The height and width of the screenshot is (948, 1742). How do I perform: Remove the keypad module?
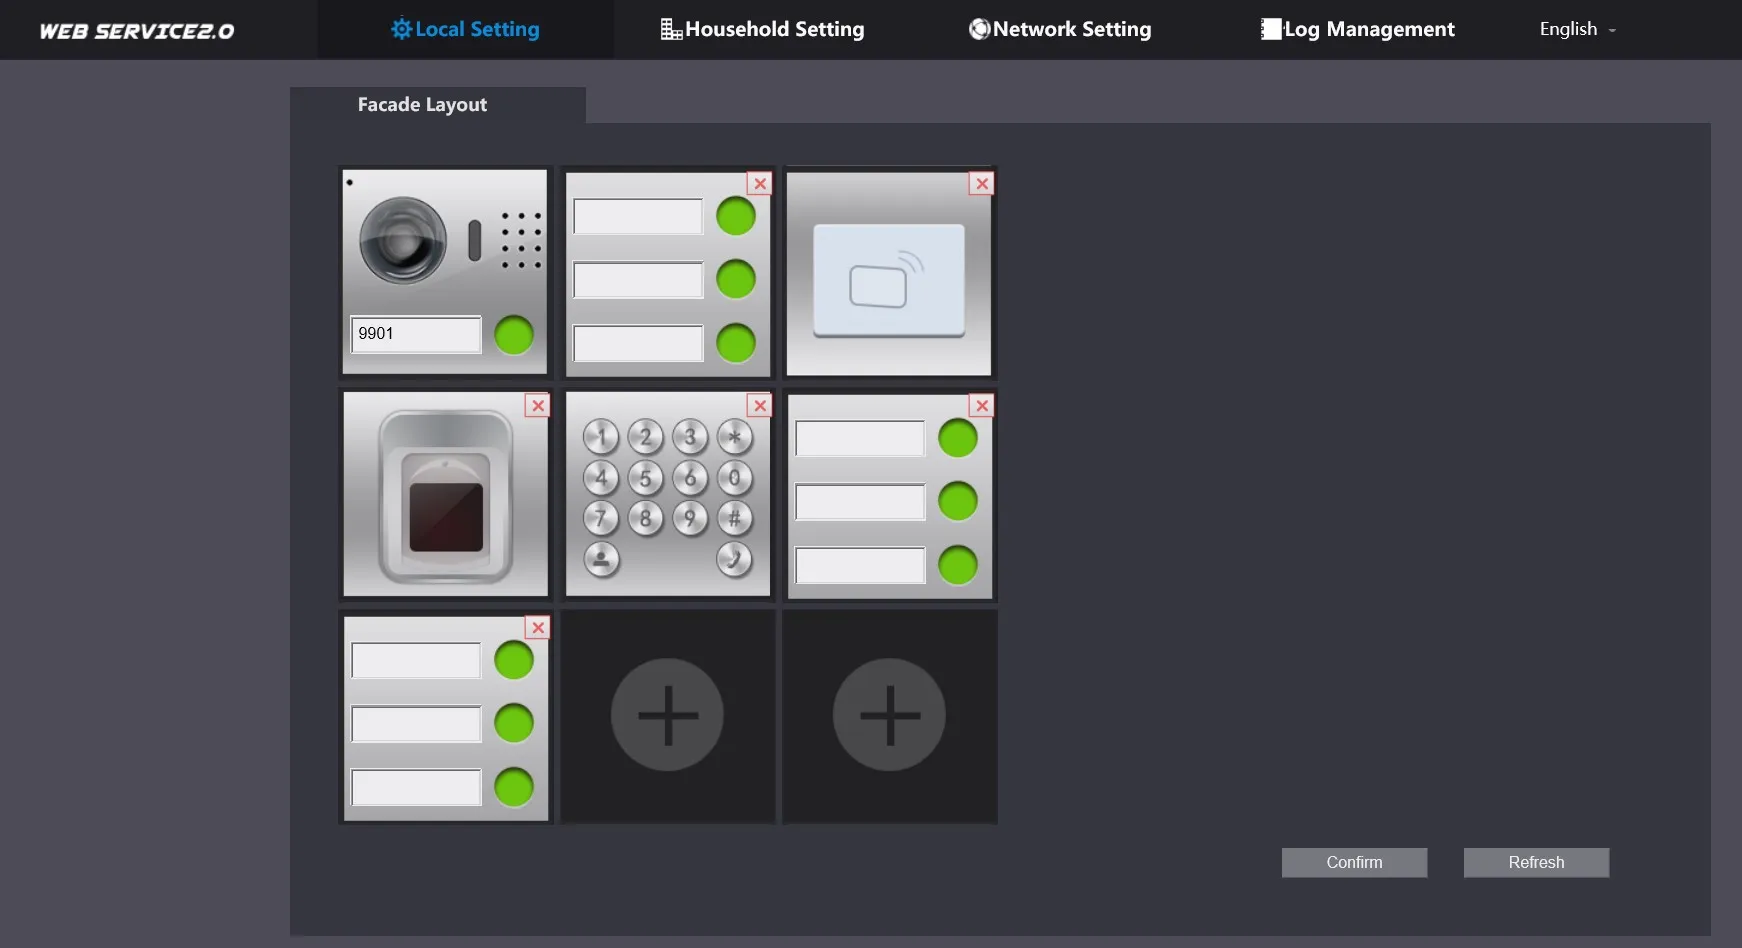click(760, 406)
